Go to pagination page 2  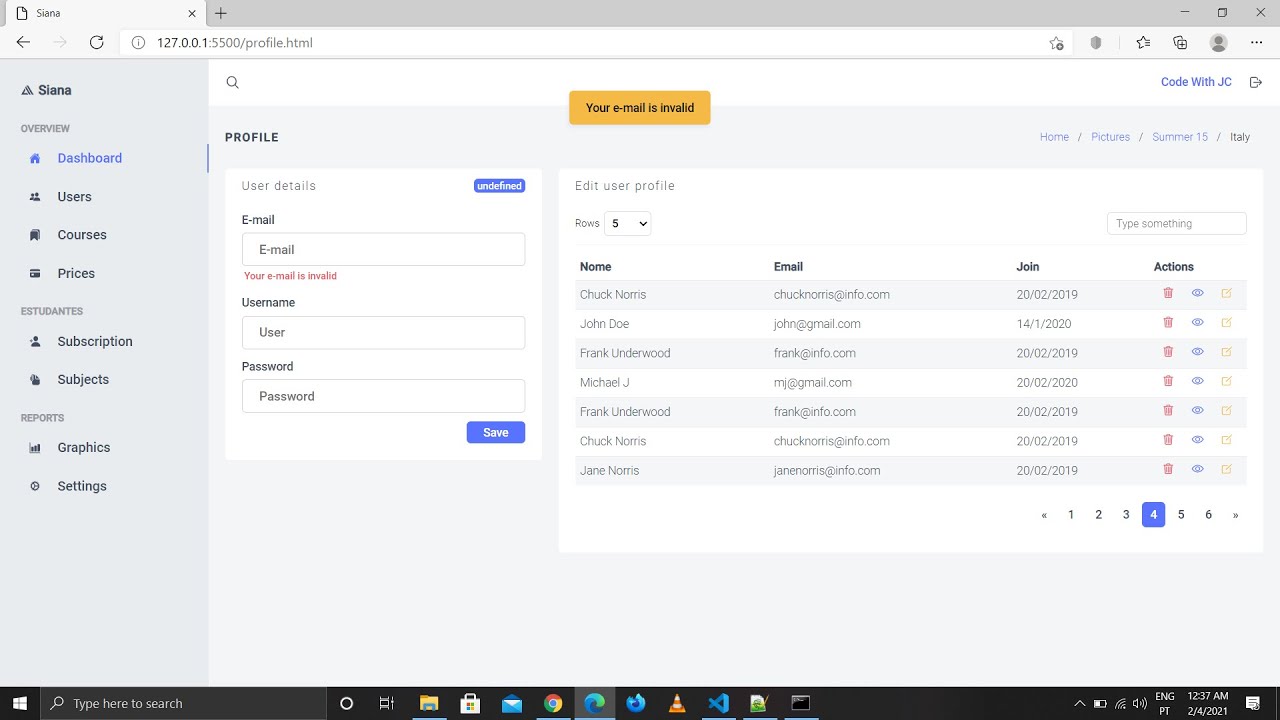tap(1098, 514)
